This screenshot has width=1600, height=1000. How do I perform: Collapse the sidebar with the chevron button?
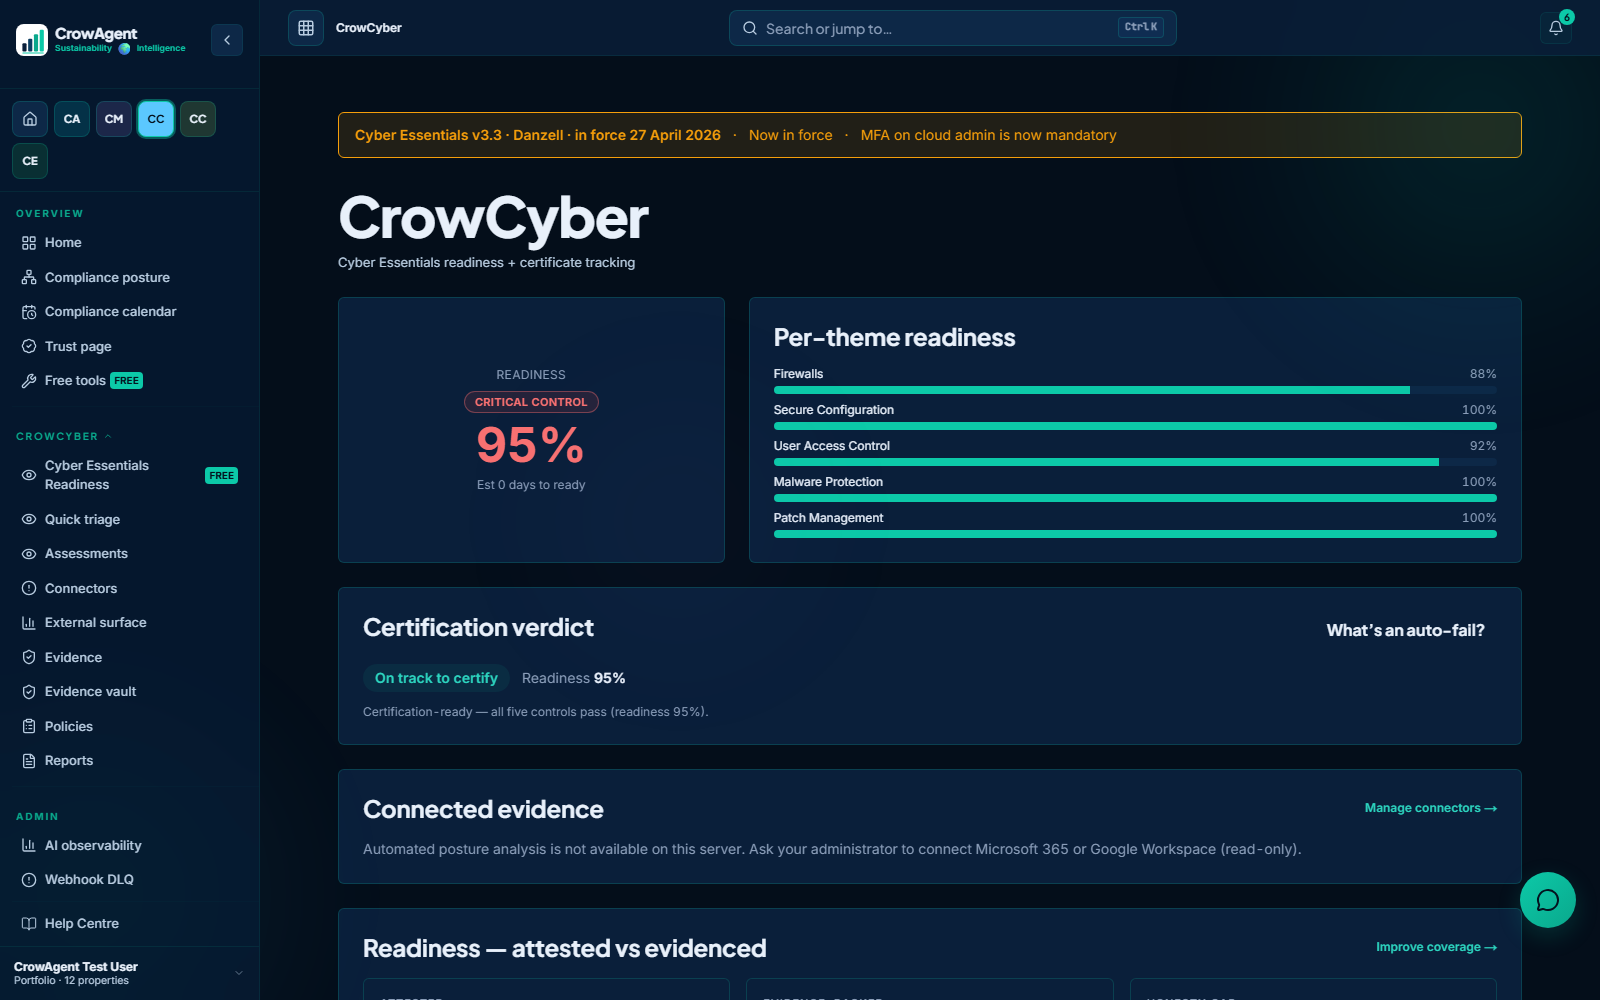227,40
